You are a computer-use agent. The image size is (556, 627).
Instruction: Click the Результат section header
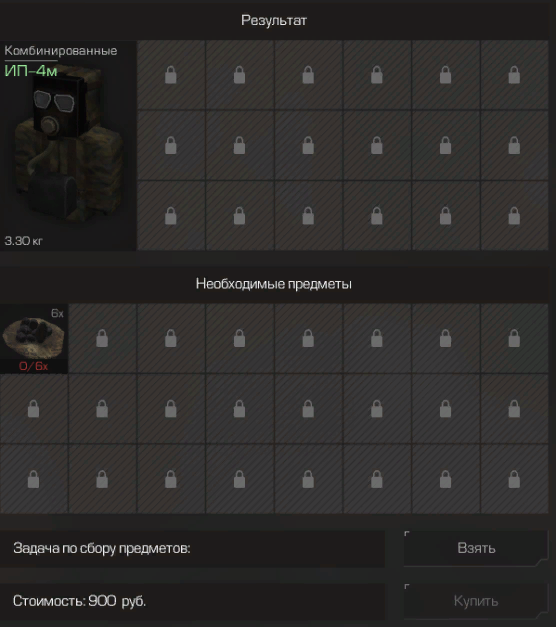pyautogui.click(x=274, y=20)
